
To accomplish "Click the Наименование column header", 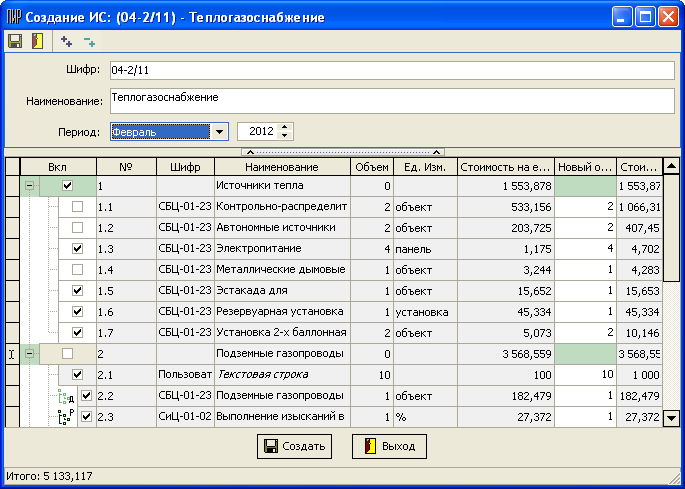I will (281, 166).
